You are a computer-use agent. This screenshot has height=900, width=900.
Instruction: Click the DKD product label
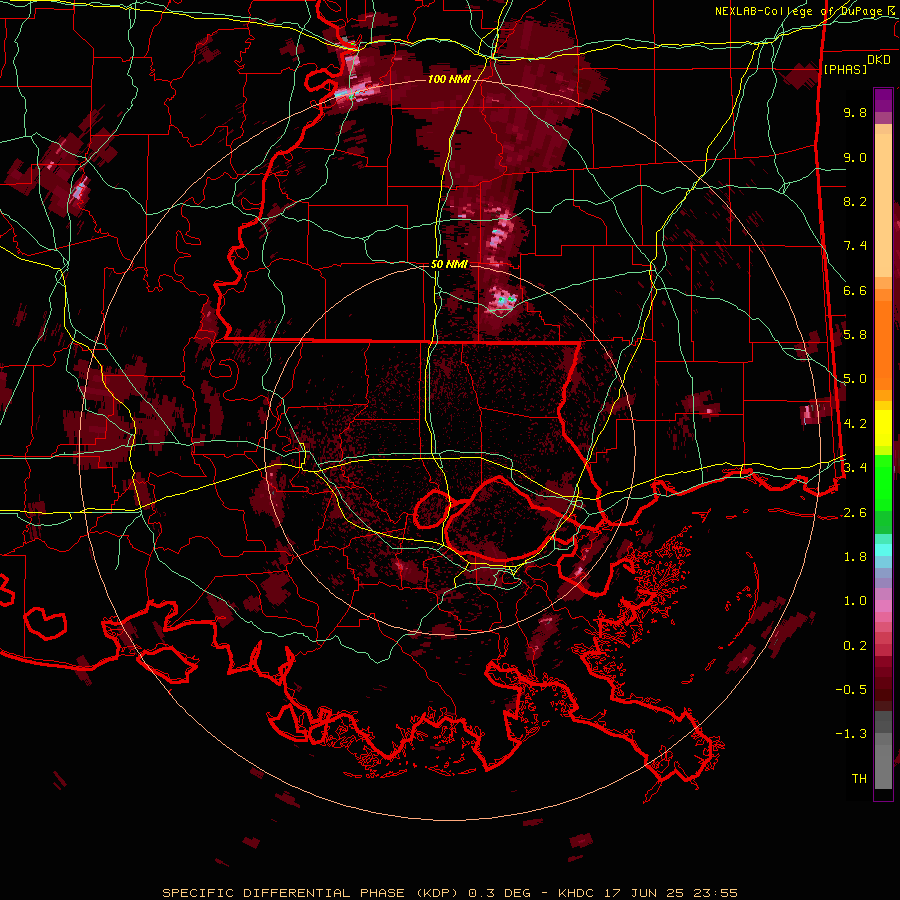[879, 60]
